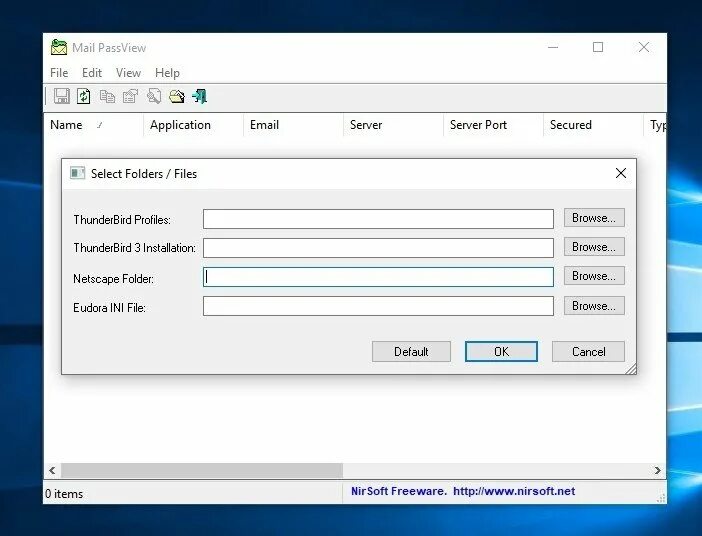The height and width of the screenshot is (536, 702).
Task: Click the horizontal scrollbar thumb
Action: coord(202,470)
